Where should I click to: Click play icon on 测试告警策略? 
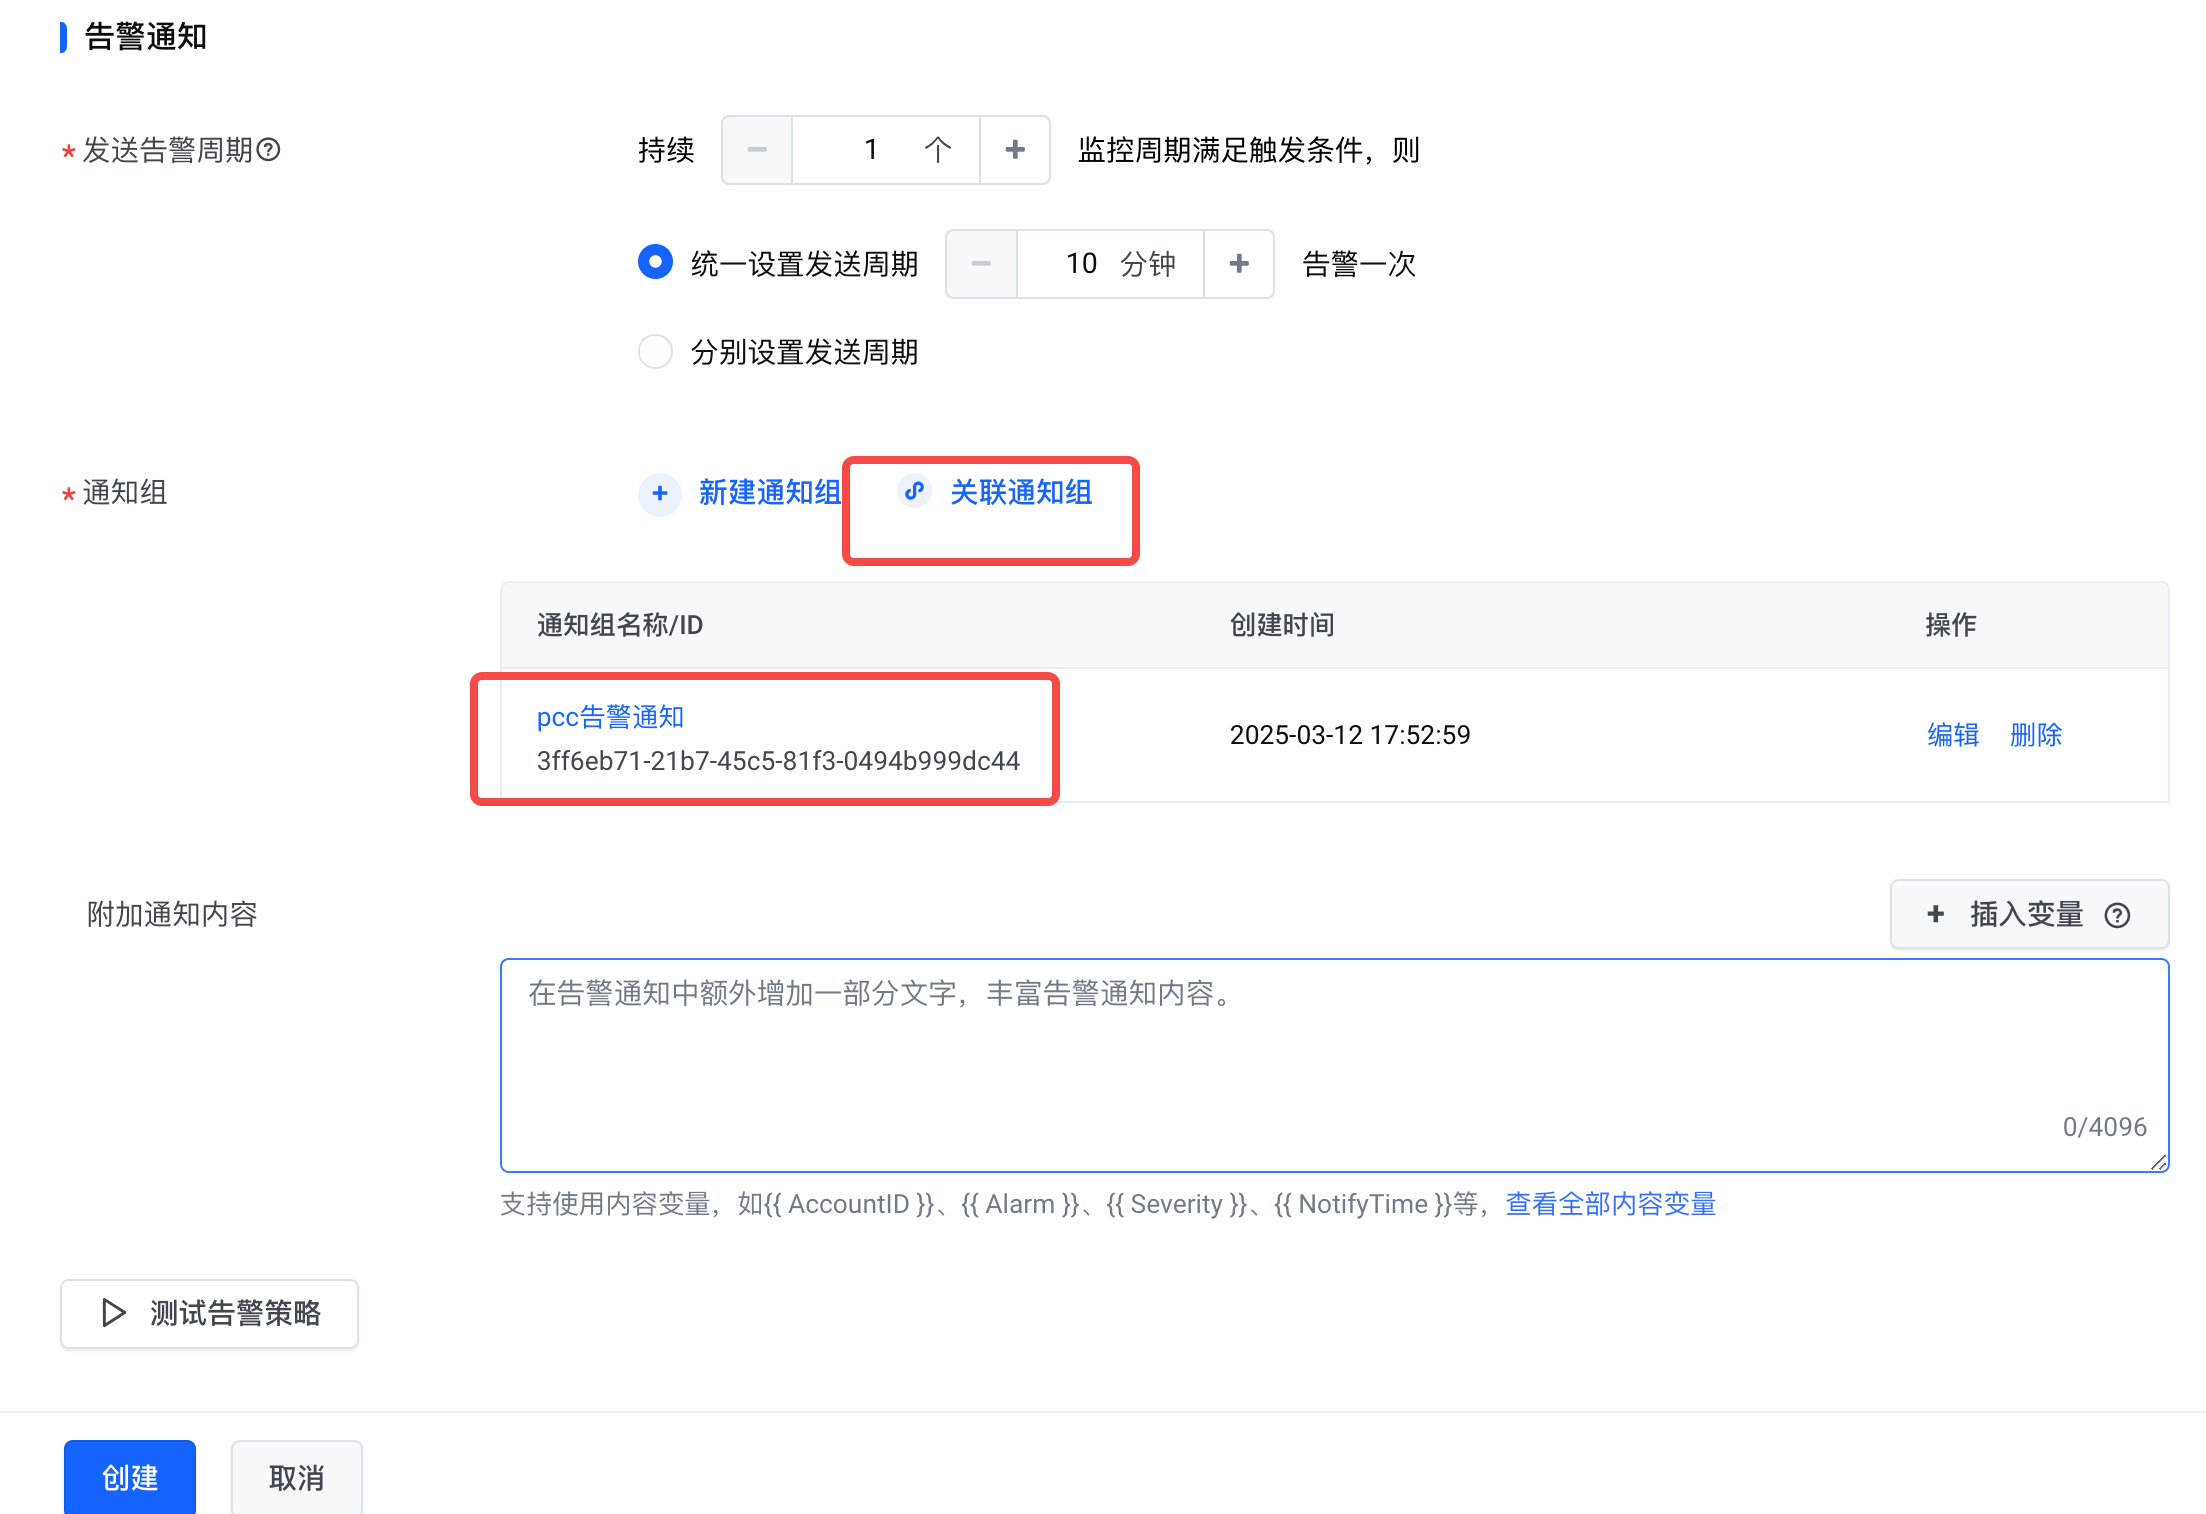[114, 1313]
